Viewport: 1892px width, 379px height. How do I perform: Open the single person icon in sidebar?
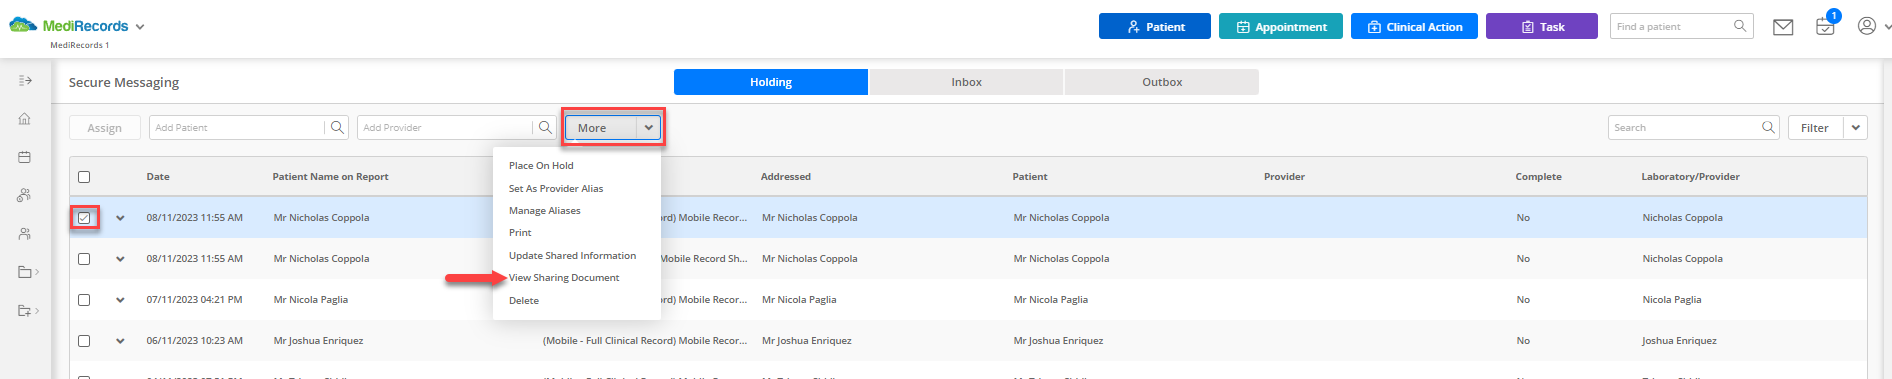click(x=25, y=234)
